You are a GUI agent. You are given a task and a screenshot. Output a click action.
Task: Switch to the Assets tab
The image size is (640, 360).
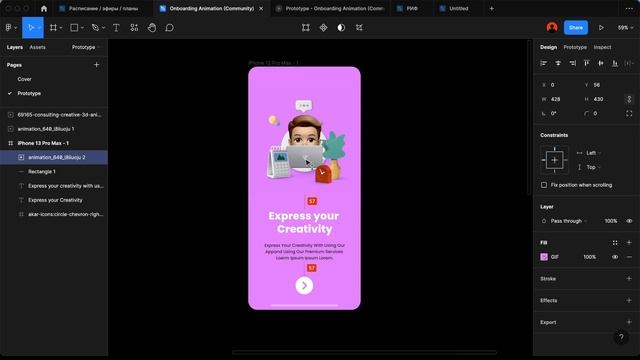(38, 47)
